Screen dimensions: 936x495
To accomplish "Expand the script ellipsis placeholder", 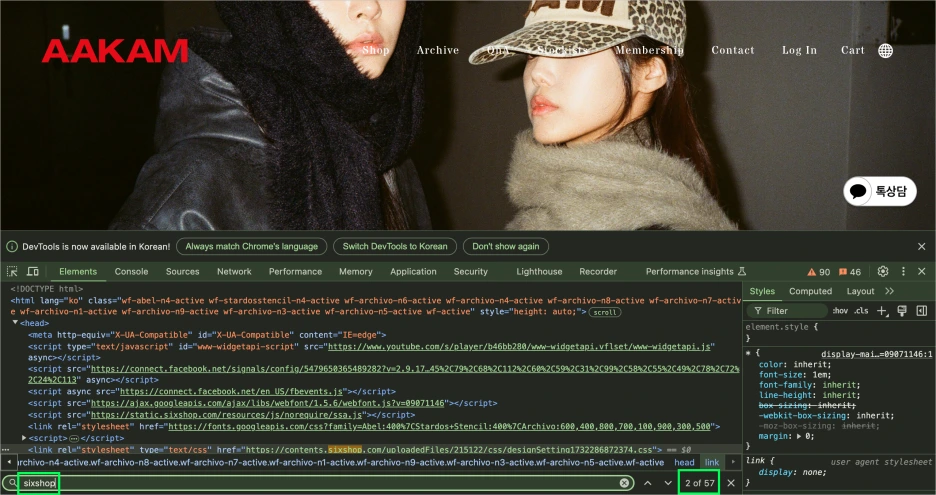I will point(75,438).
